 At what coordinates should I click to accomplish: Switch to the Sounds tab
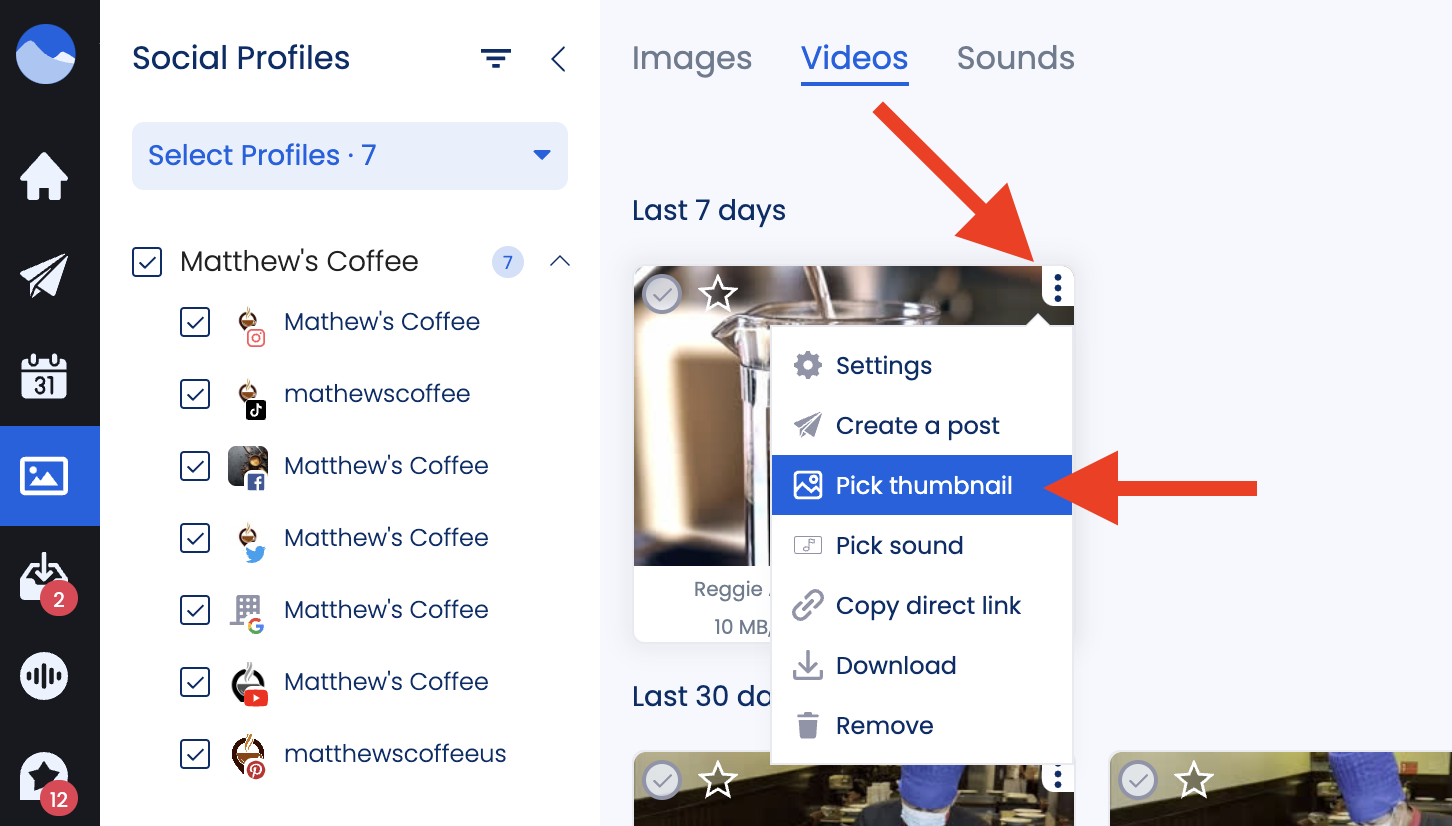1016,59
